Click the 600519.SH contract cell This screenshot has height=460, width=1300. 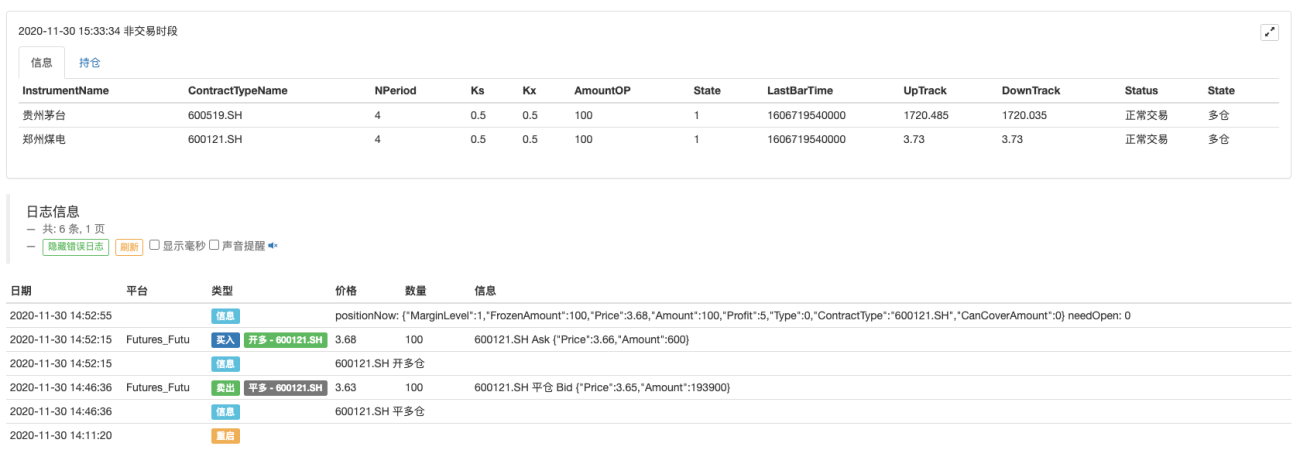coord(215,115)
